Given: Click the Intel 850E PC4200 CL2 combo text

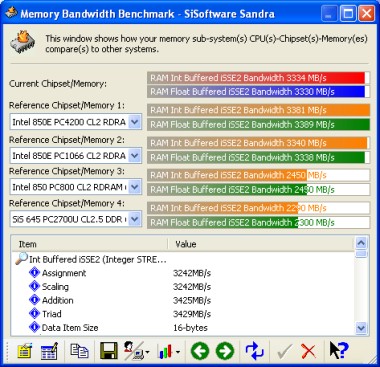Looking at the screenshot, I should pos(69,122).
